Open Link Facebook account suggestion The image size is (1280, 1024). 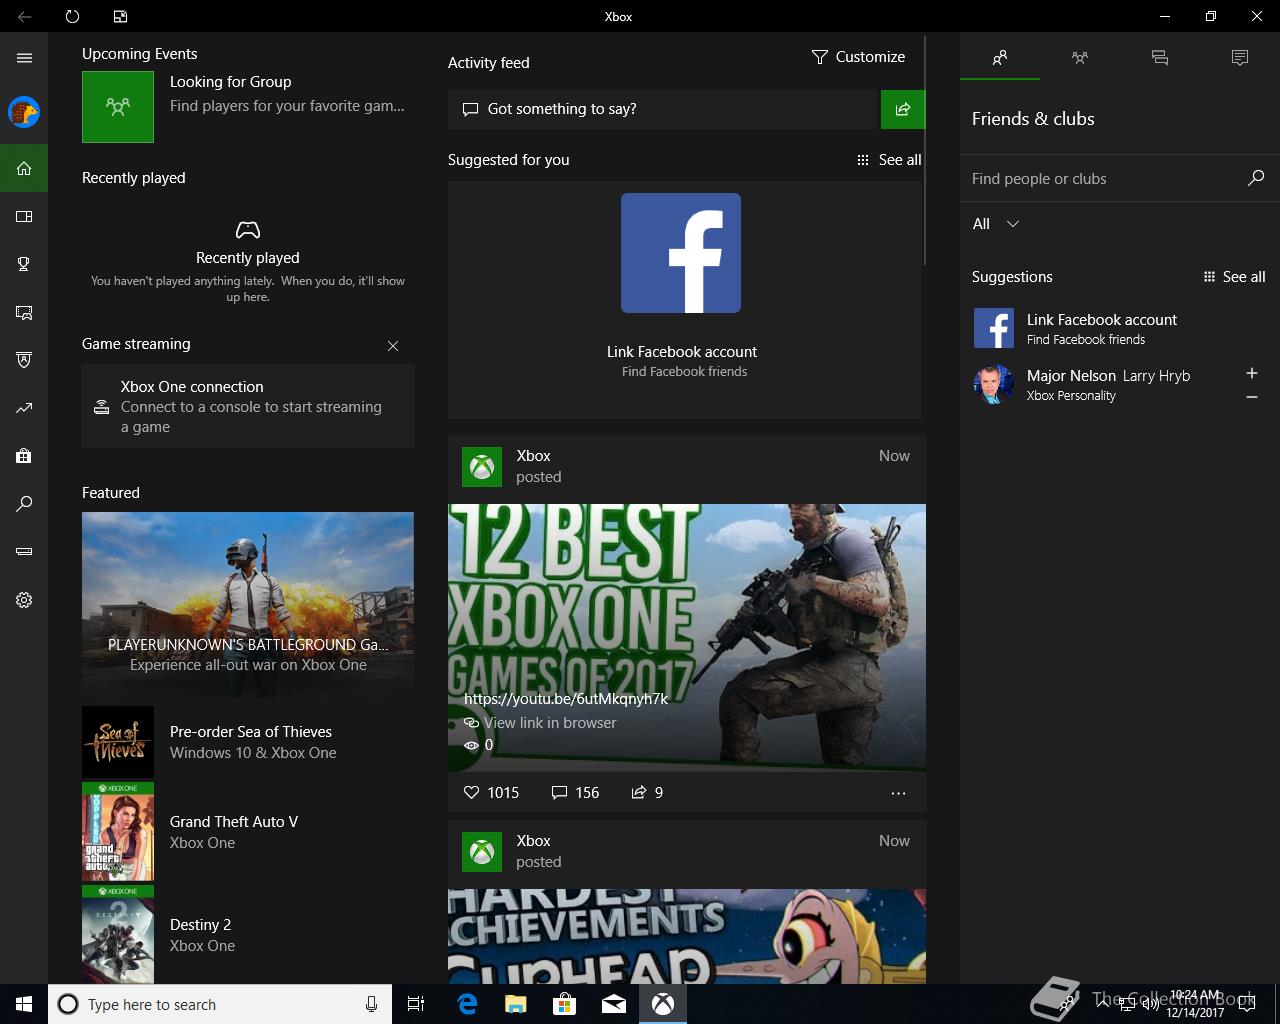1120,328
